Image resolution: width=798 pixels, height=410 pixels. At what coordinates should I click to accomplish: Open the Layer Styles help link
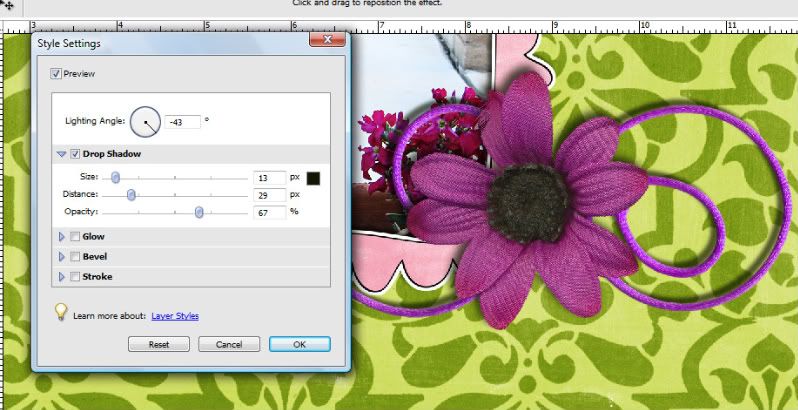point(175,316)
